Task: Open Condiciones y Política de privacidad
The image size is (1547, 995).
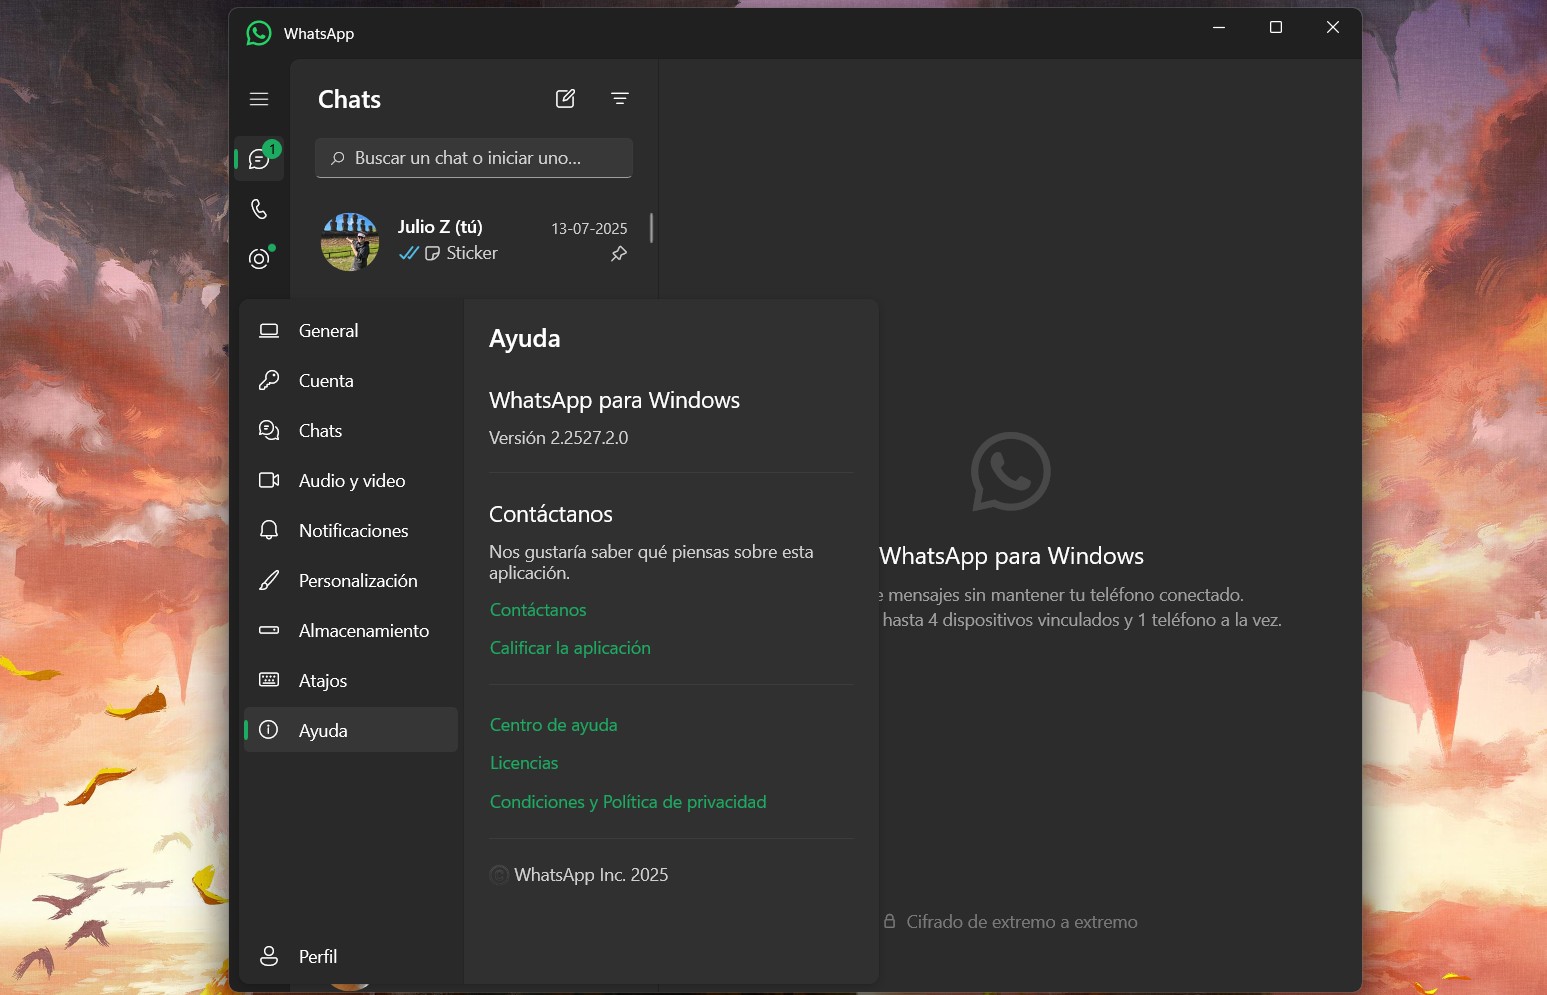Action: click(x=628, y=802)
